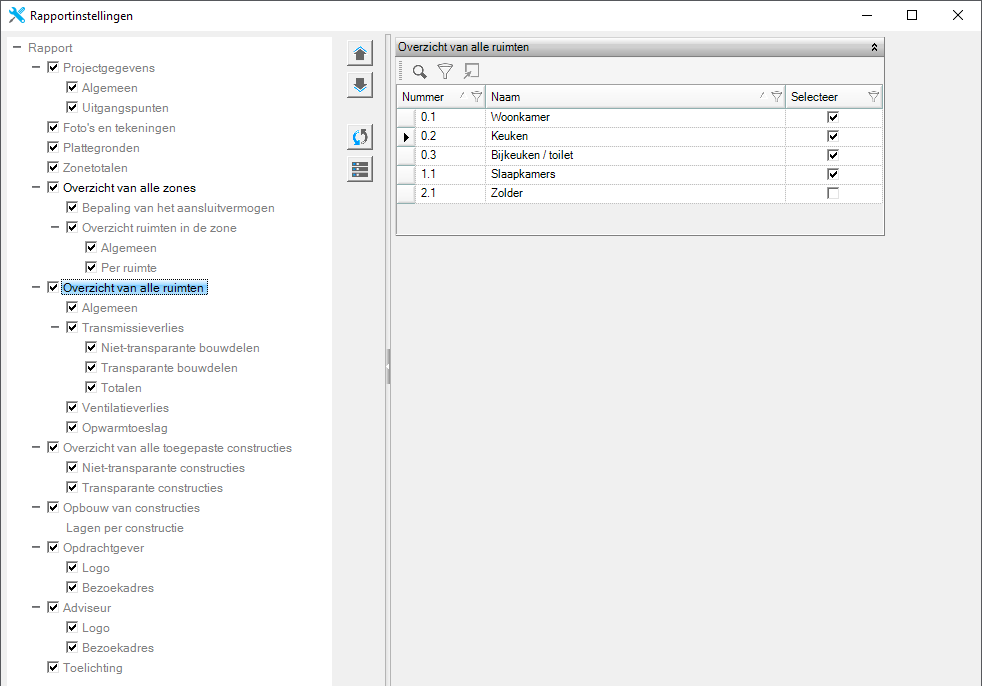Collapse the Transmissieverlies tree node
Screen dimensions: 1008x686
pyautogui.click(x=56, y=328)
